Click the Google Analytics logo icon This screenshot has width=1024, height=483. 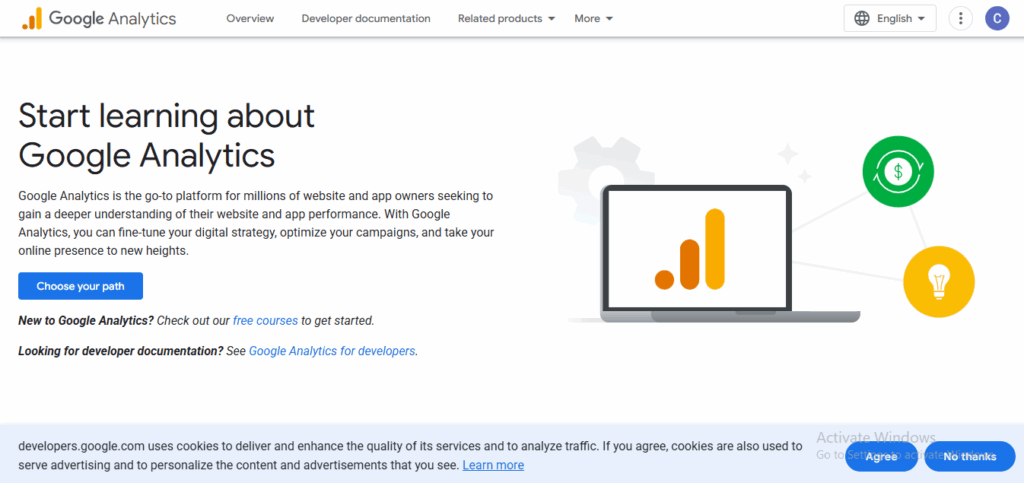(x=32, y=18)
